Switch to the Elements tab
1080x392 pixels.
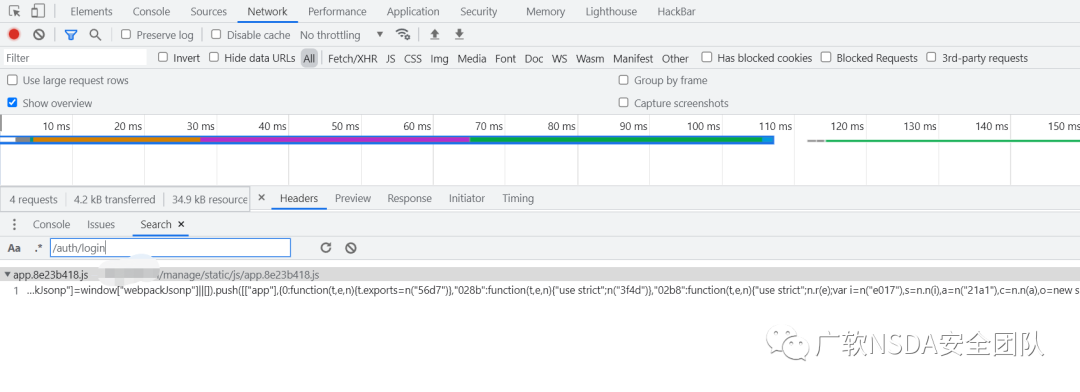[x=92, y=12]
